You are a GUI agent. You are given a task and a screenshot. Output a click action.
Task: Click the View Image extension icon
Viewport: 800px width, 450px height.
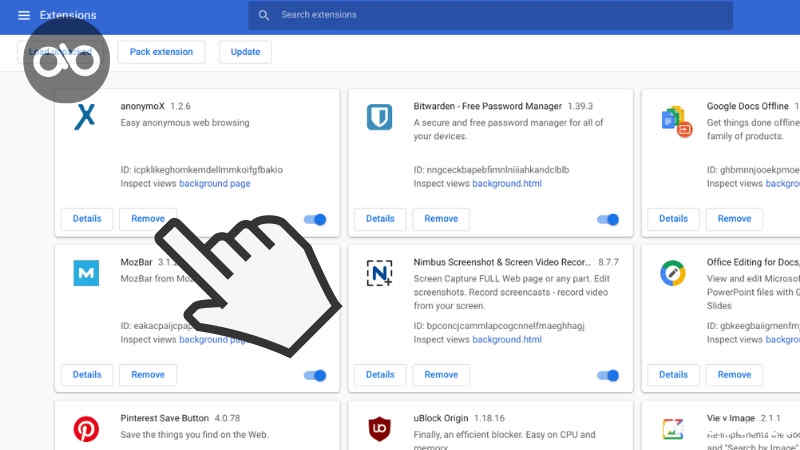(672, 429)
